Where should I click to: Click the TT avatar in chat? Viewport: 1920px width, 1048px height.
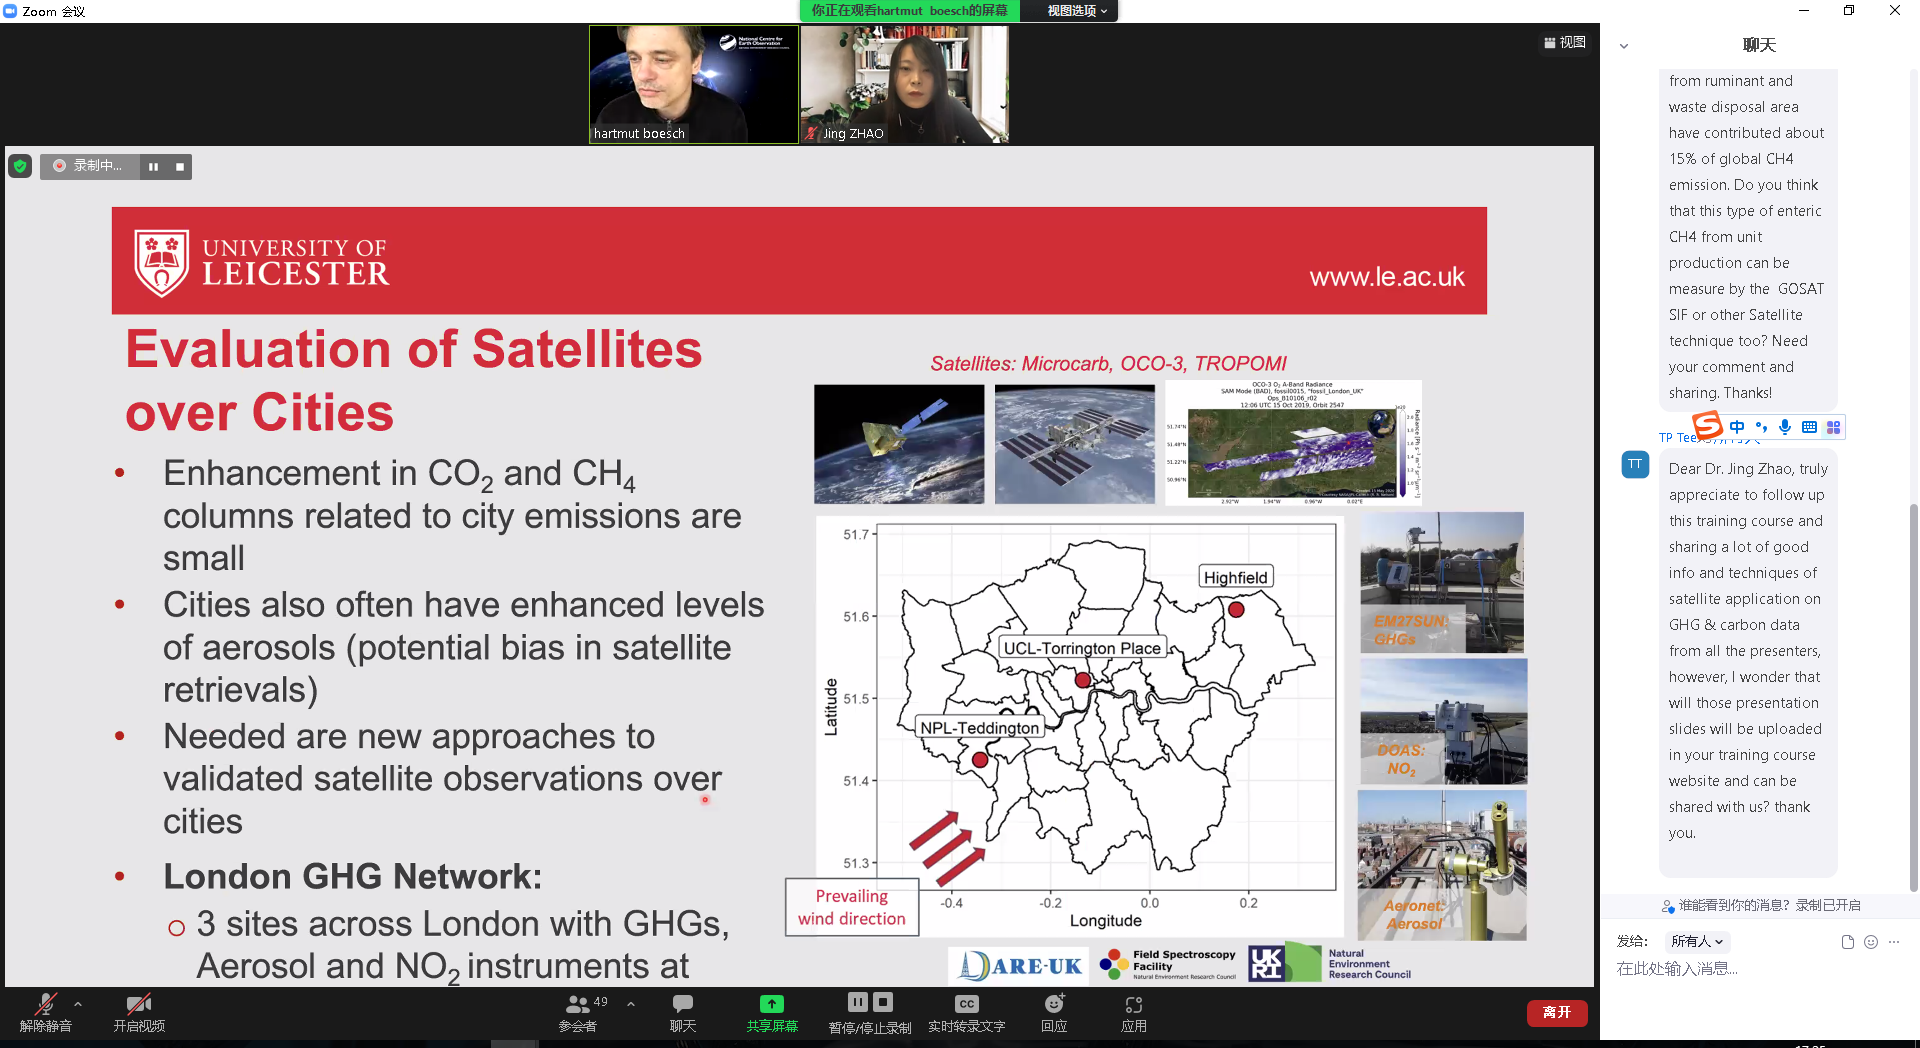pos(1635,464)
